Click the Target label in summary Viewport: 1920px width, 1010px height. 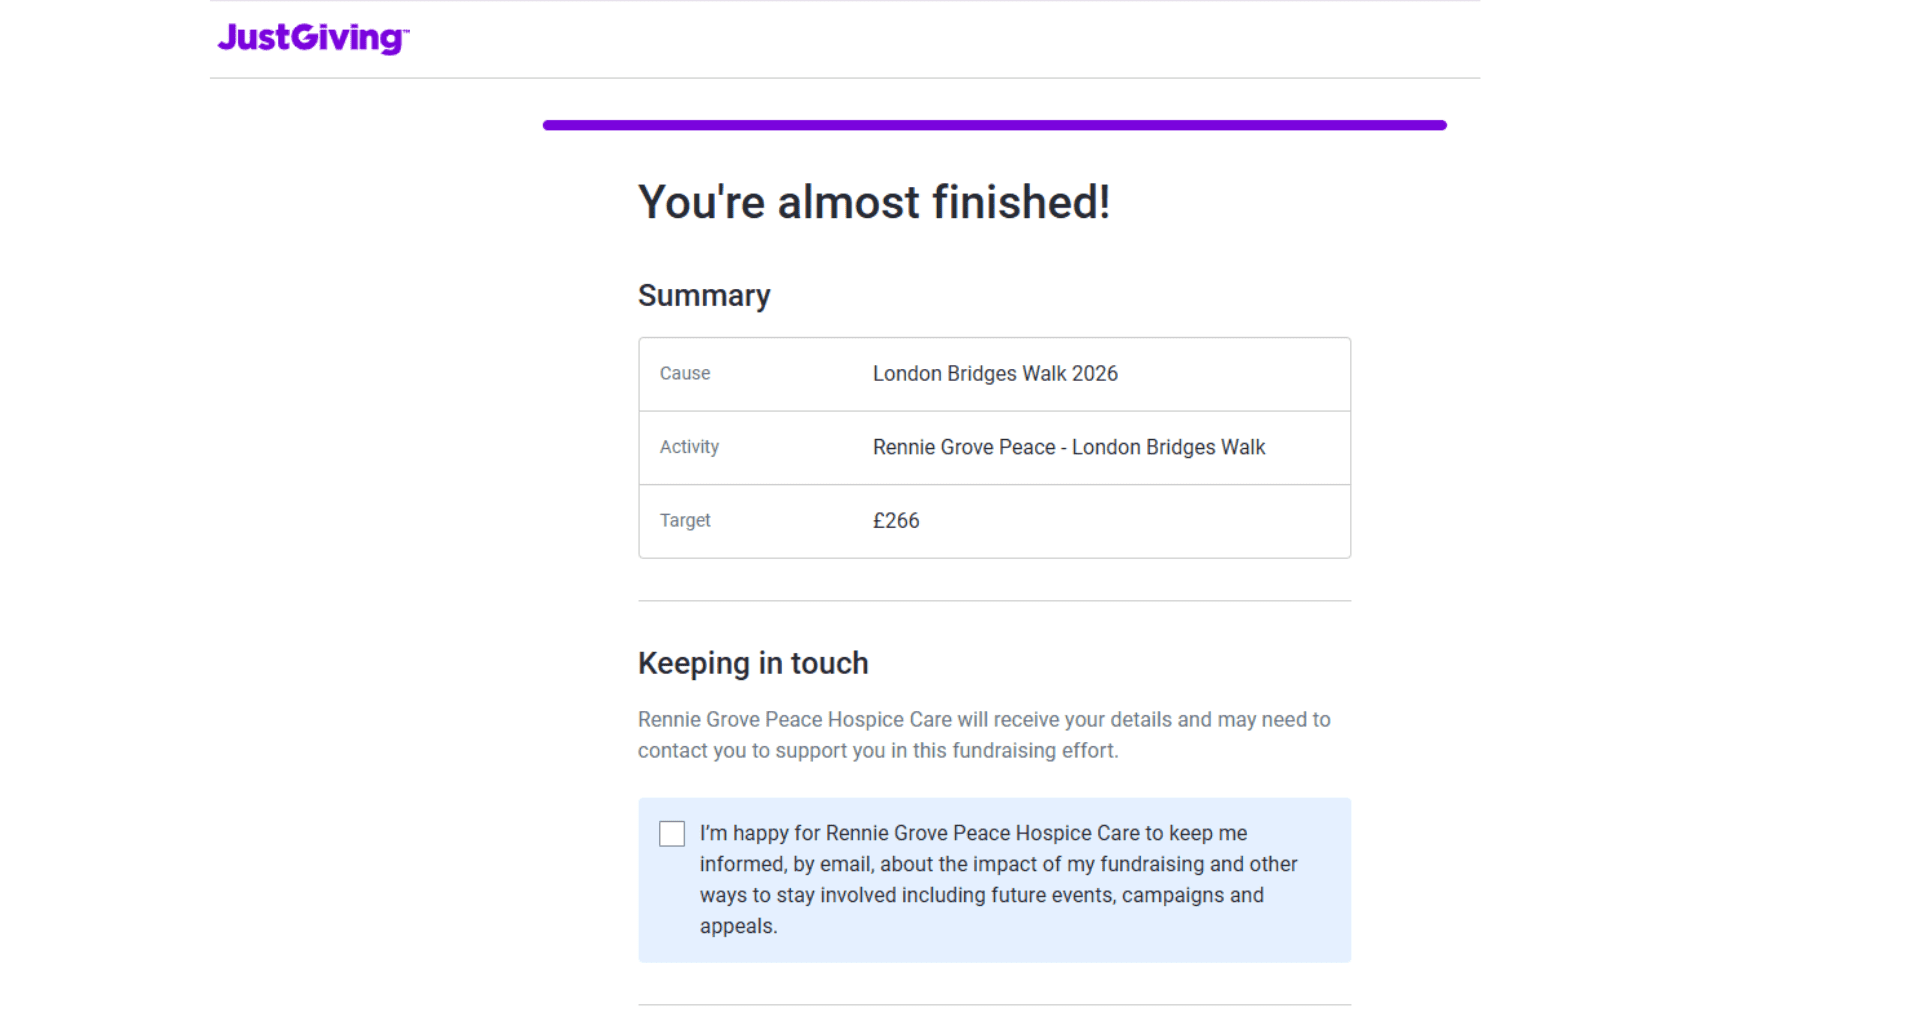[685, 521]
